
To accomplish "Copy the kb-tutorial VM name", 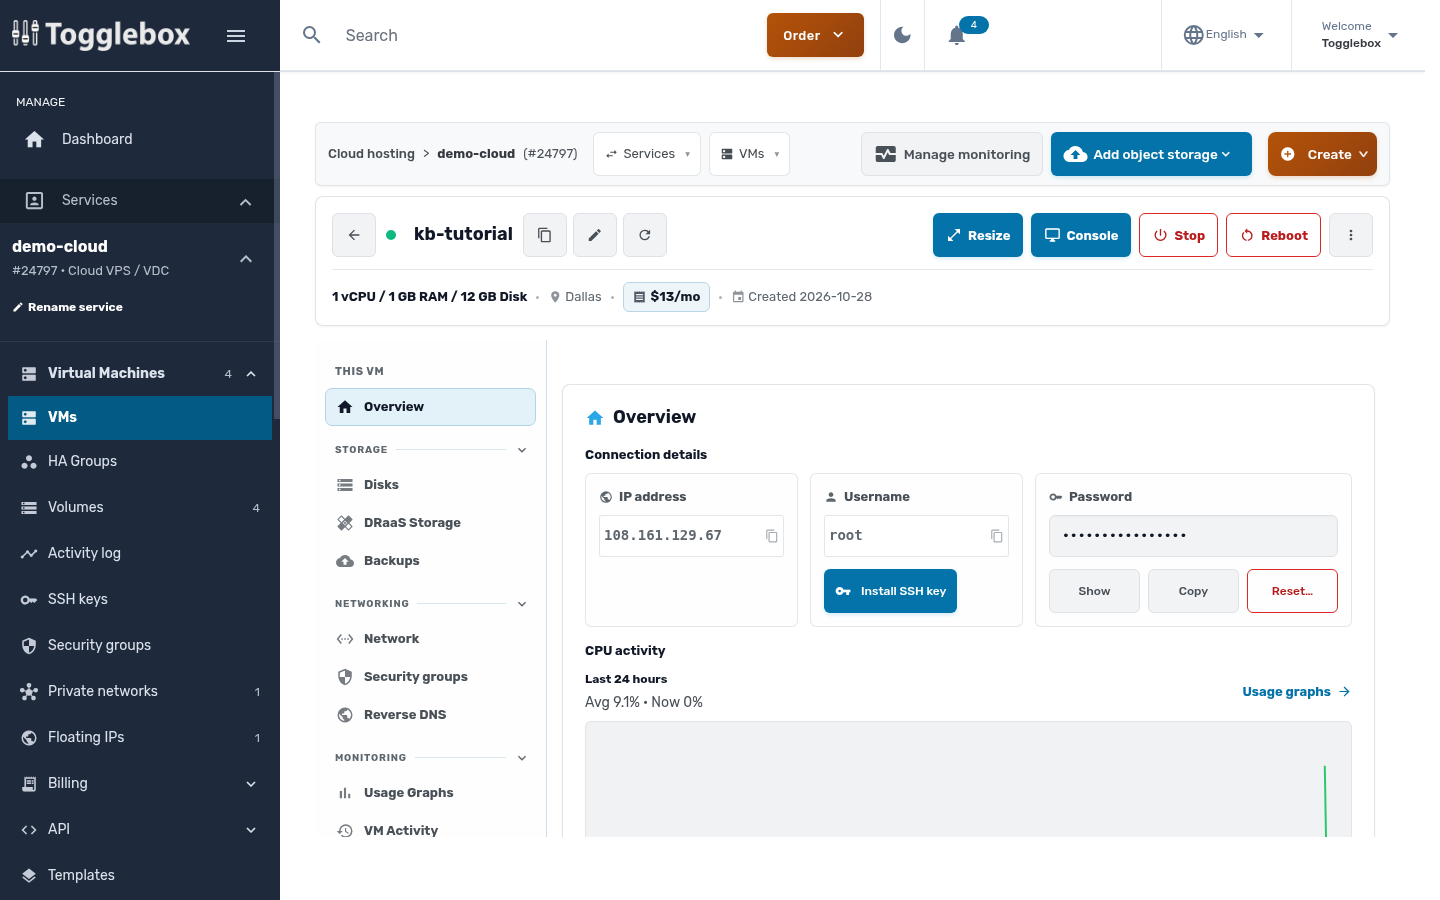I will (x=545, y=235).
